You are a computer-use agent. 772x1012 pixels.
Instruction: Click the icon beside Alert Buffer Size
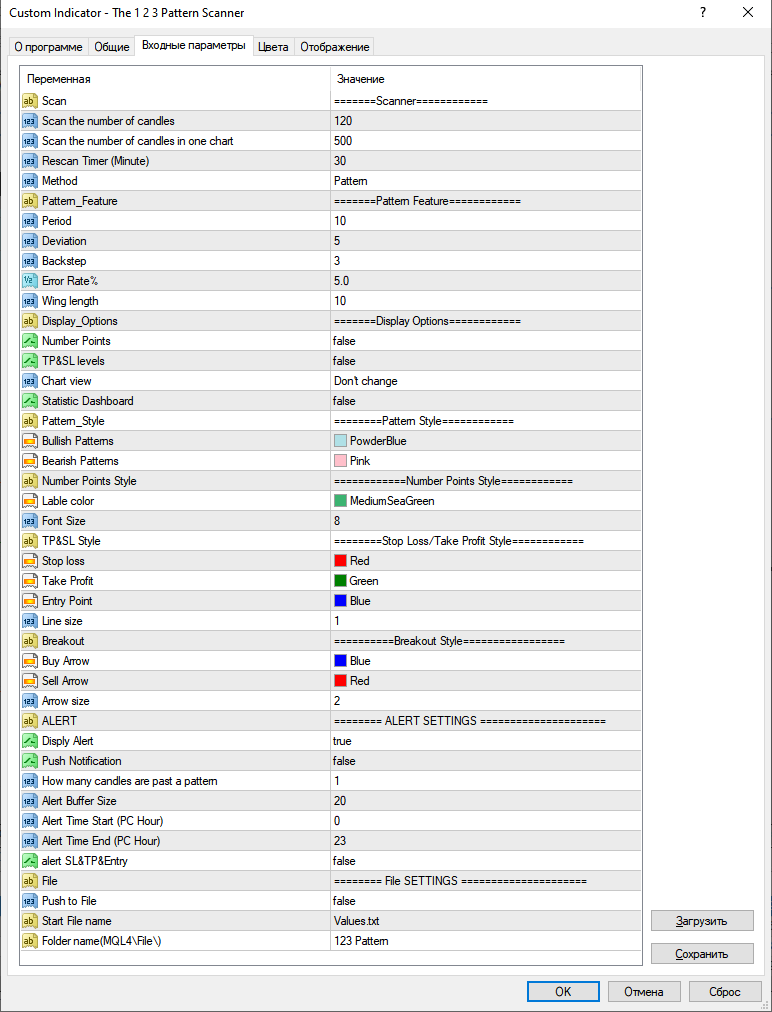coord(30,801)
